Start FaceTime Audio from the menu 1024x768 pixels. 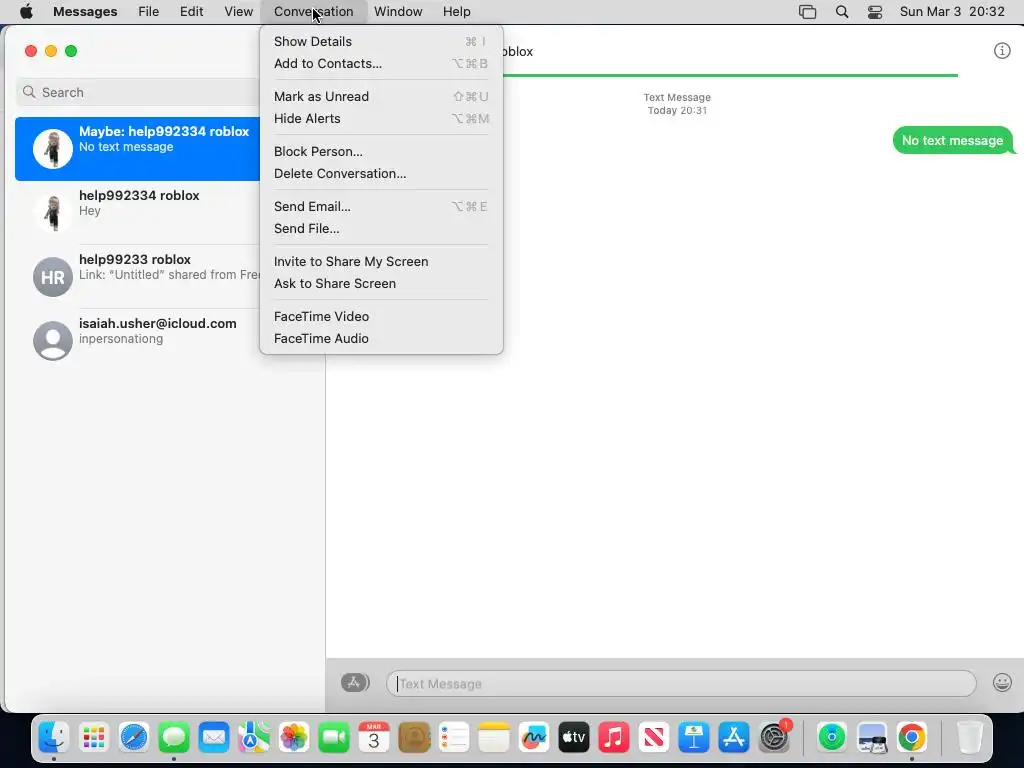tap(381, 338)
